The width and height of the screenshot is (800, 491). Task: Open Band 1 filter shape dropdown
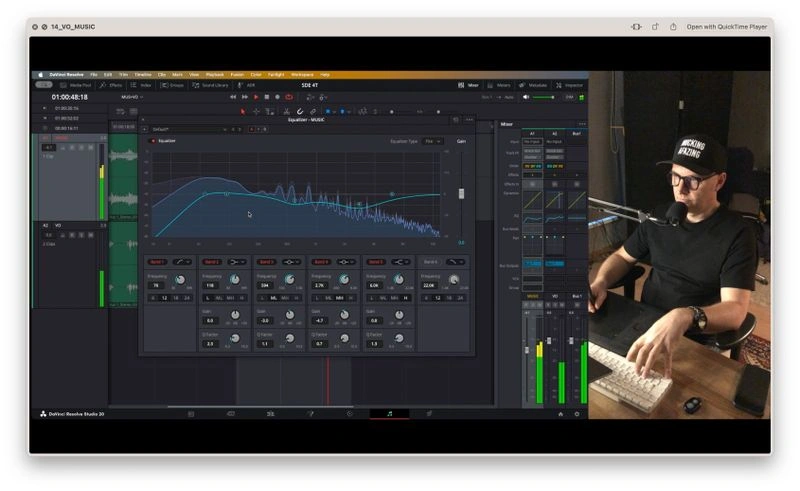[x=182, y=262]
